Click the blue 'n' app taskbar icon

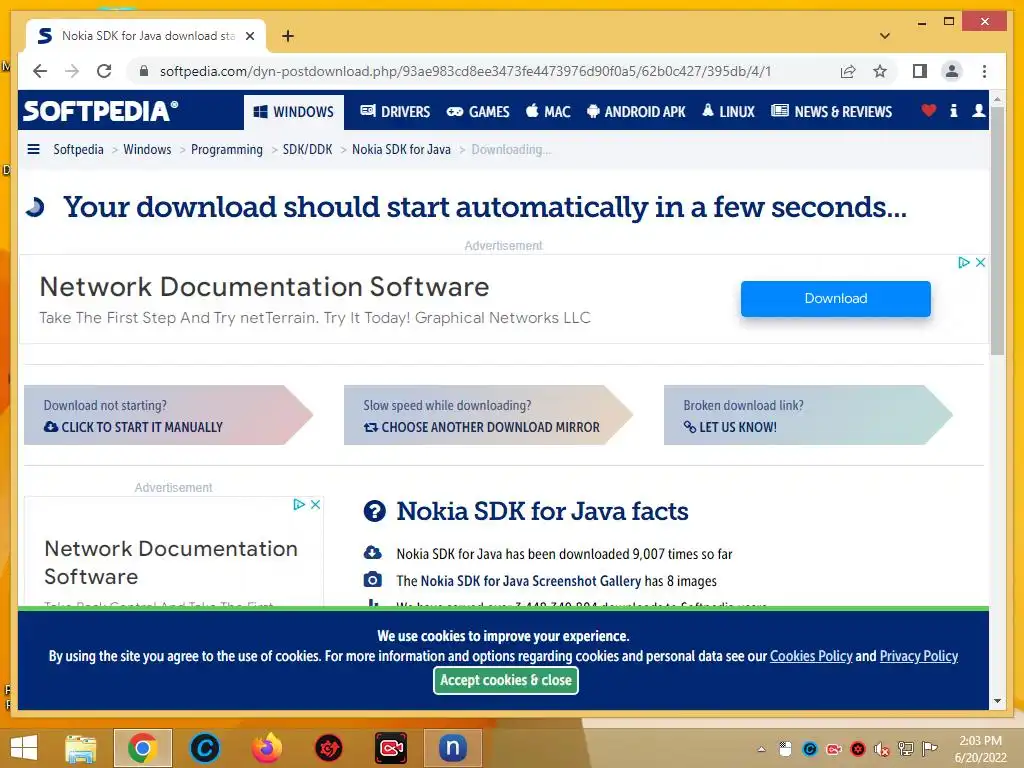click(x=453, y=748)
